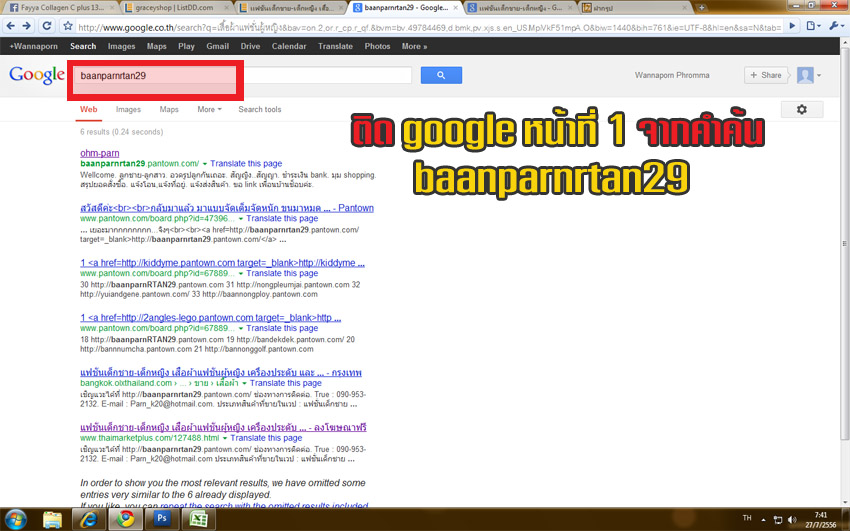Viewport: 850px width, 531px height.
Task: Open dropdown arrow next to baanparnrtan29.pantown.com
Action: click(x=205, y=164)
